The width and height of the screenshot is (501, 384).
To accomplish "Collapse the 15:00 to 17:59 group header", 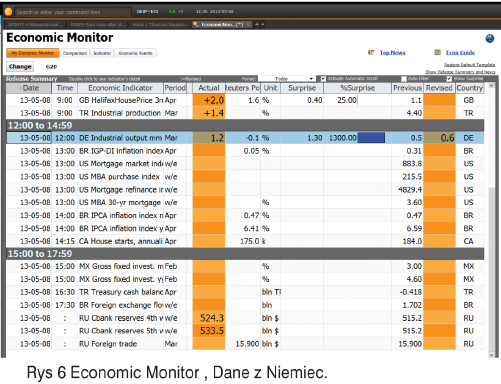I will click(245, 254).
